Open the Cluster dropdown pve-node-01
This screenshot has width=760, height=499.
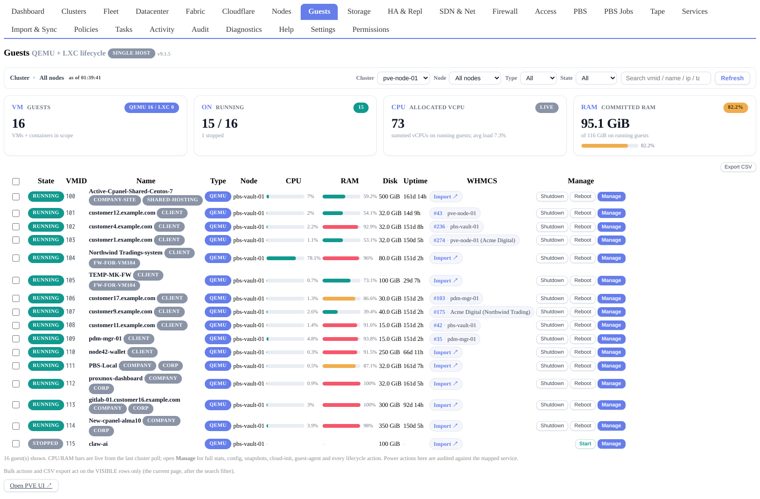pyautogui.click(x=403, y=78)
